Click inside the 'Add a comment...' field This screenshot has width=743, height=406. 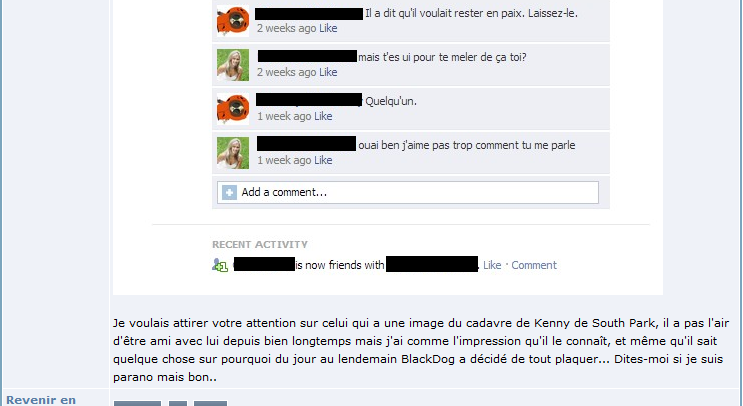(x=408, y=192)
